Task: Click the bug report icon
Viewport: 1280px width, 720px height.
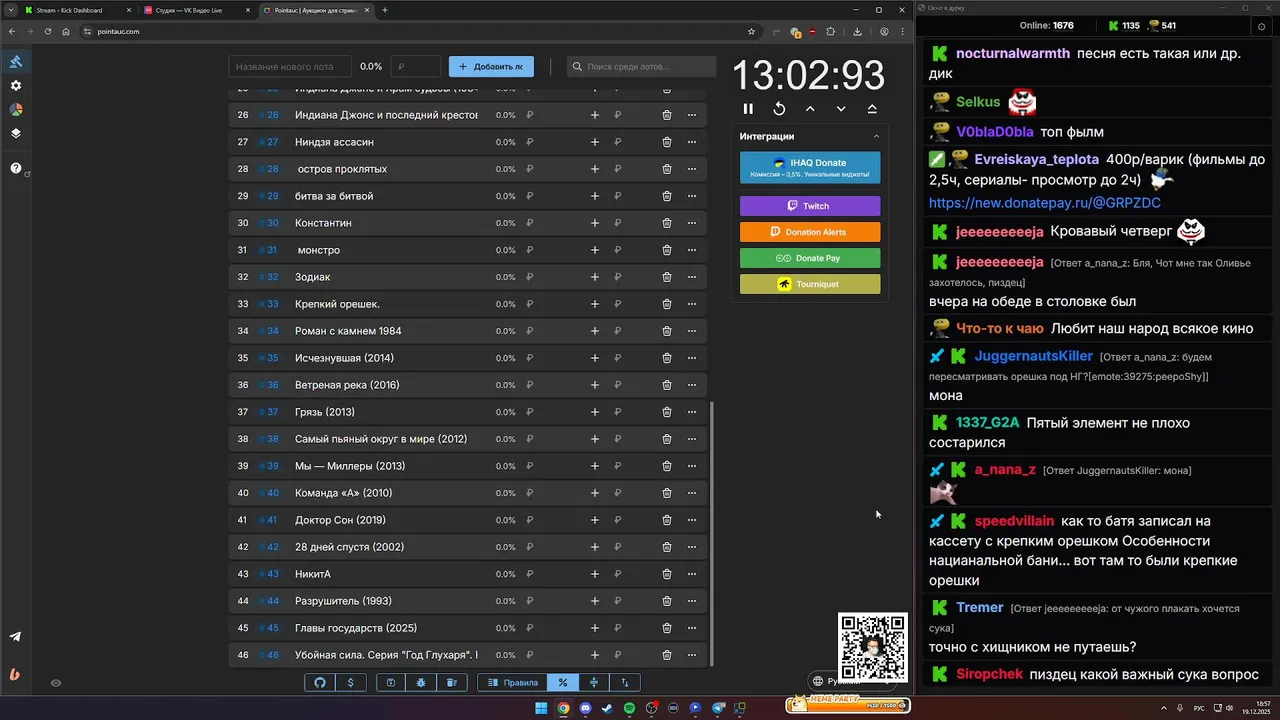Action: coord(421,683)
